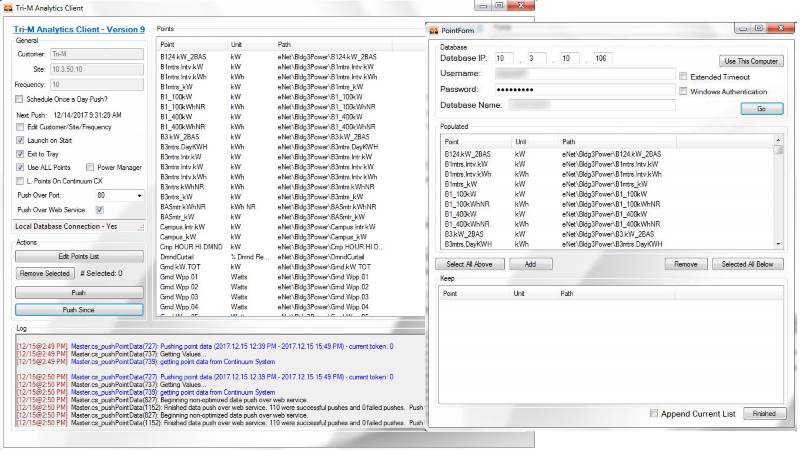The width and height of the screenshot is (800, 450).
Task: Click Use This Computer button
Action: tap(751, 61)
